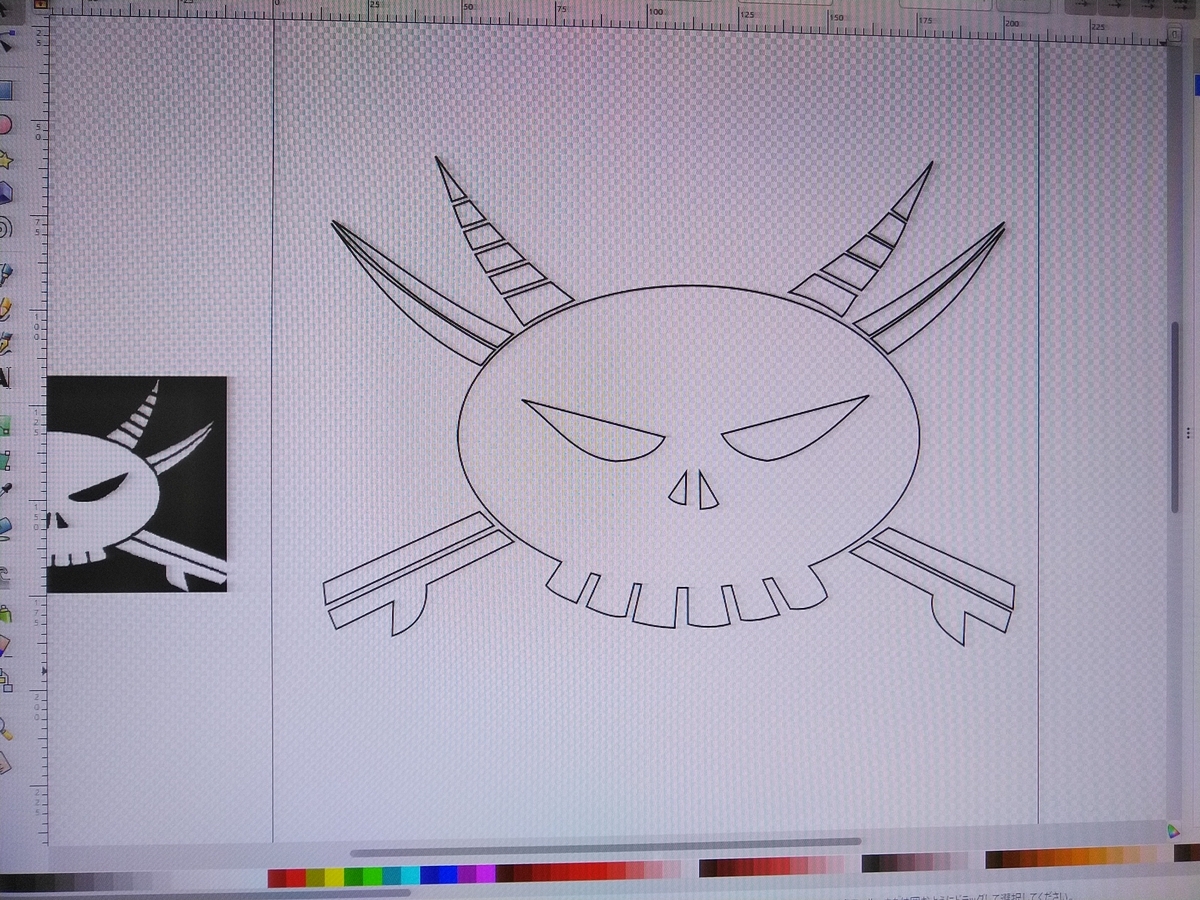Select the Ellipse/Circle tool
The image size is (1200, 900).
pyautogui.click(x=5, y=125)
